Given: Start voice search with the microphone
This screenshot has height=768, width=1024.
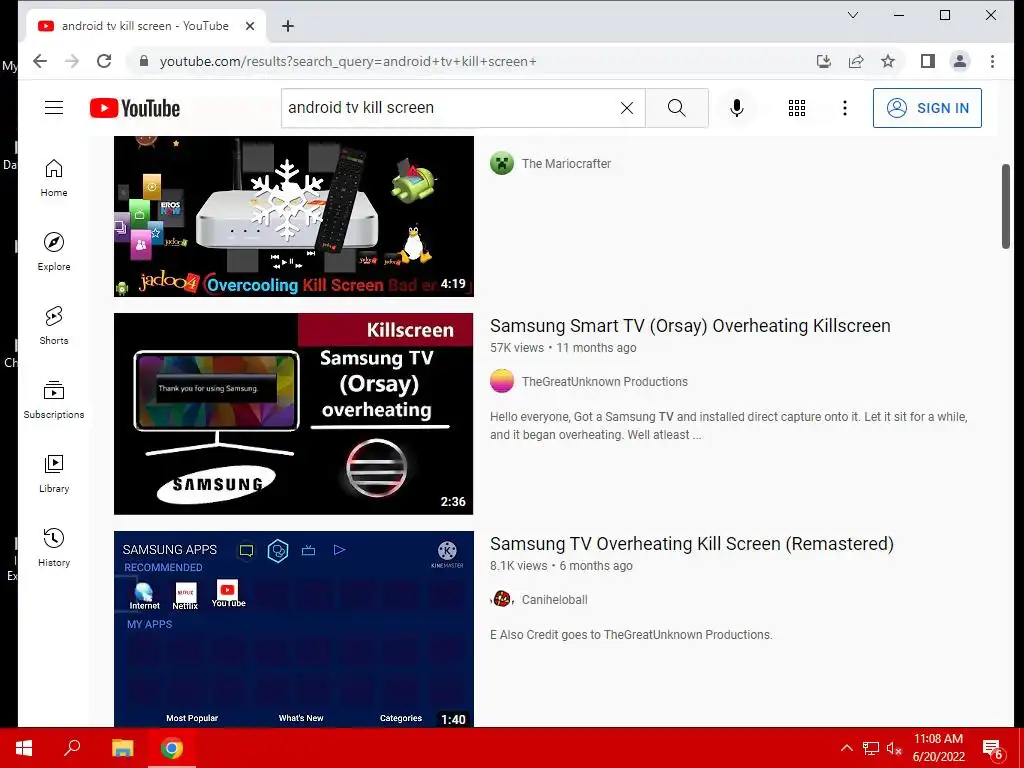Looking at the screenshot, I should pyautogui.click(x=737, y=108).
